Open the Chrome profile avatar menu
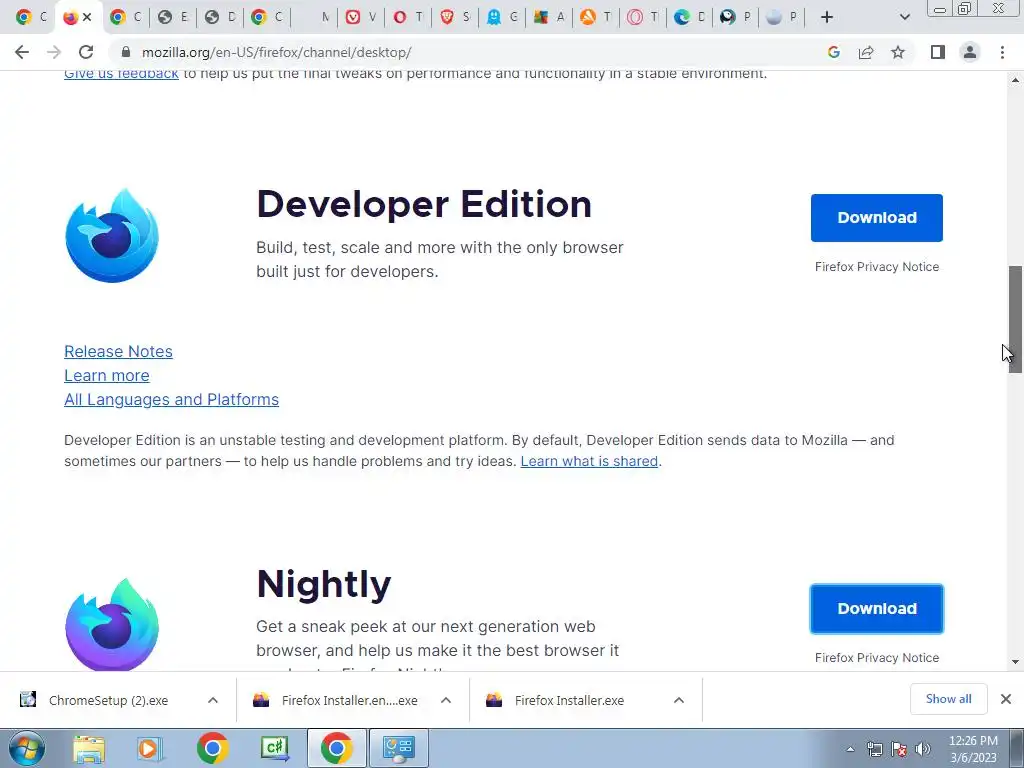 click(970, 52)
